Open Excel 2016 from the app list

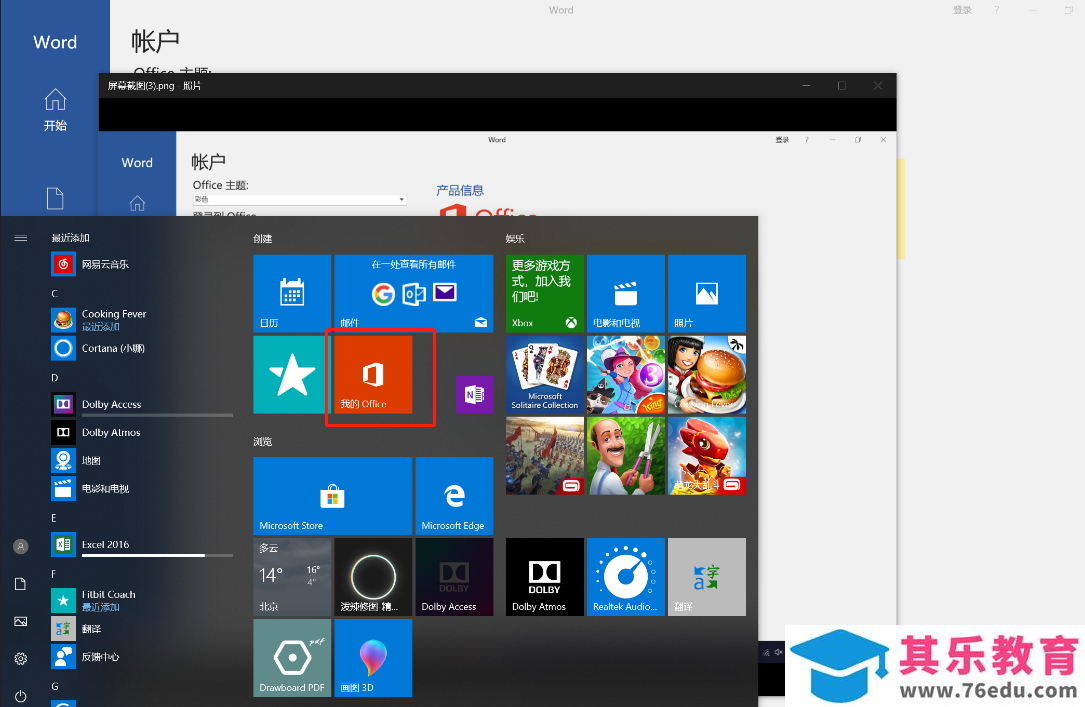(x=142, y=544)
